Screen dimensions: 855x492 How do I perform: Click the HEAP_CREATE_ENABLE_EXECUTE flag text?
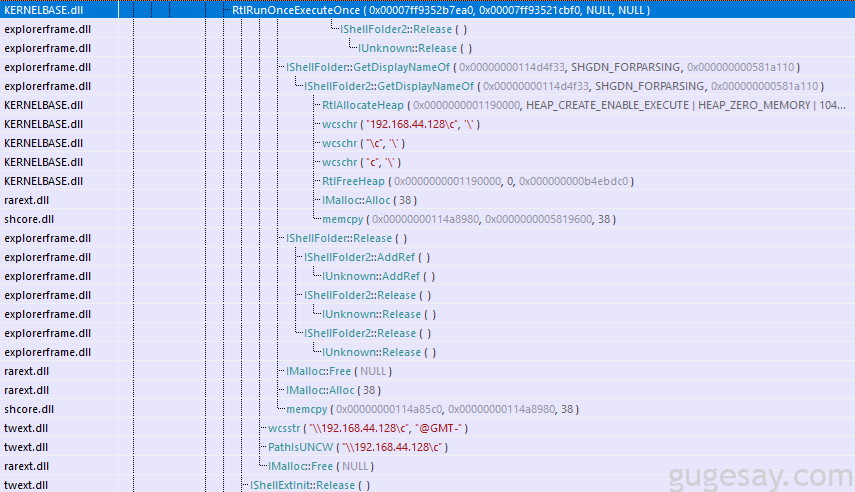607,105
